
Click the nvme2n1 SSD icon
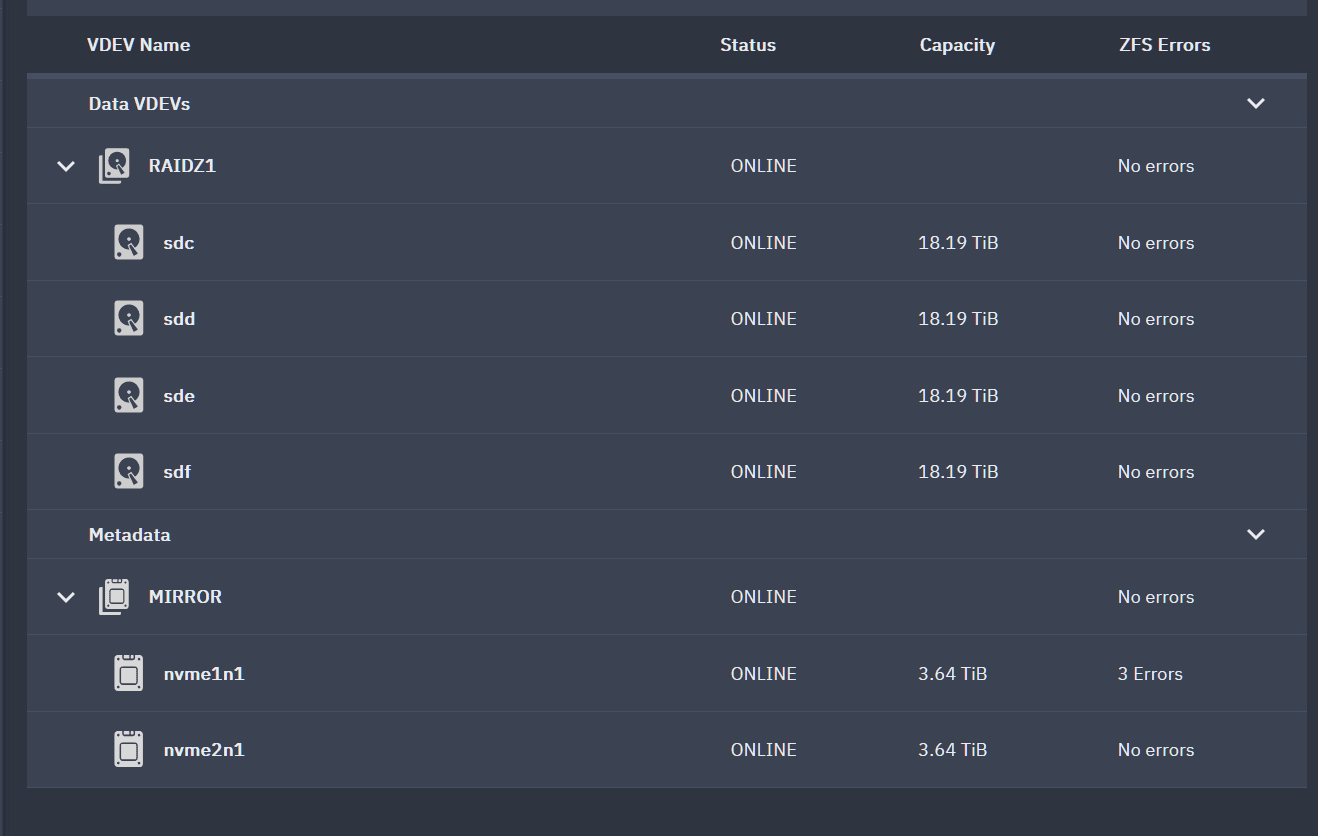129,750
